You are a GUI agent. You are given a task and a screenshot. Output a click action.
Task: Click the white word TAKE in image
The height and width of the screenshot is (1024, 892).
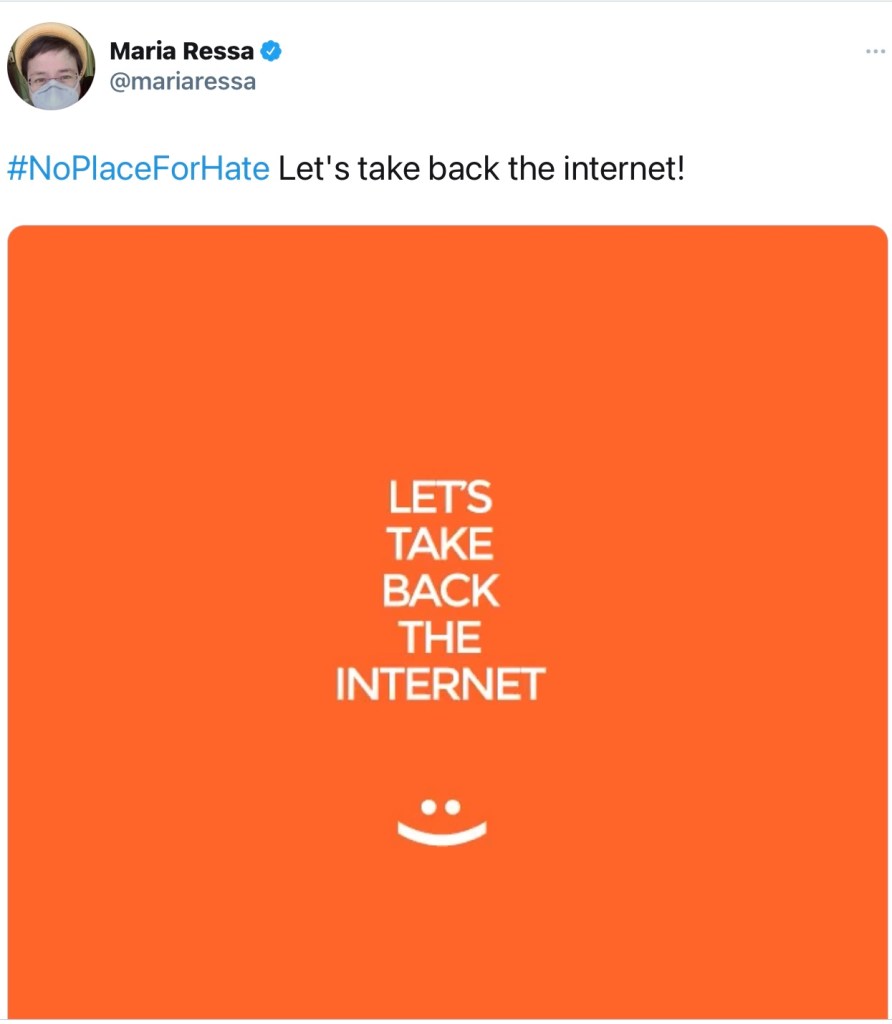(440, 545)
